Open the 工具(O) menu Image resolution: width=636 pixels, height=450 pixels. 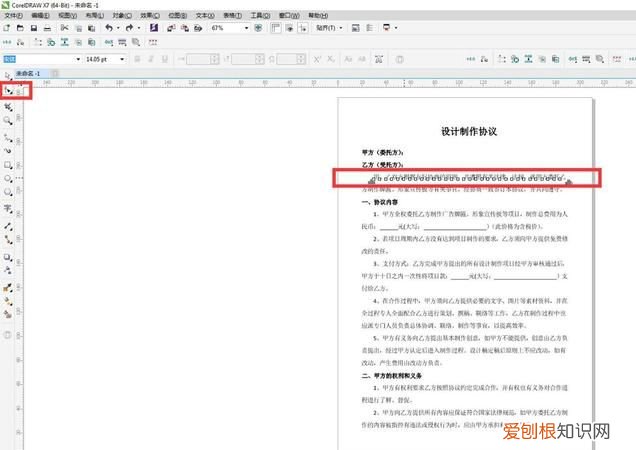click(260, 15)
